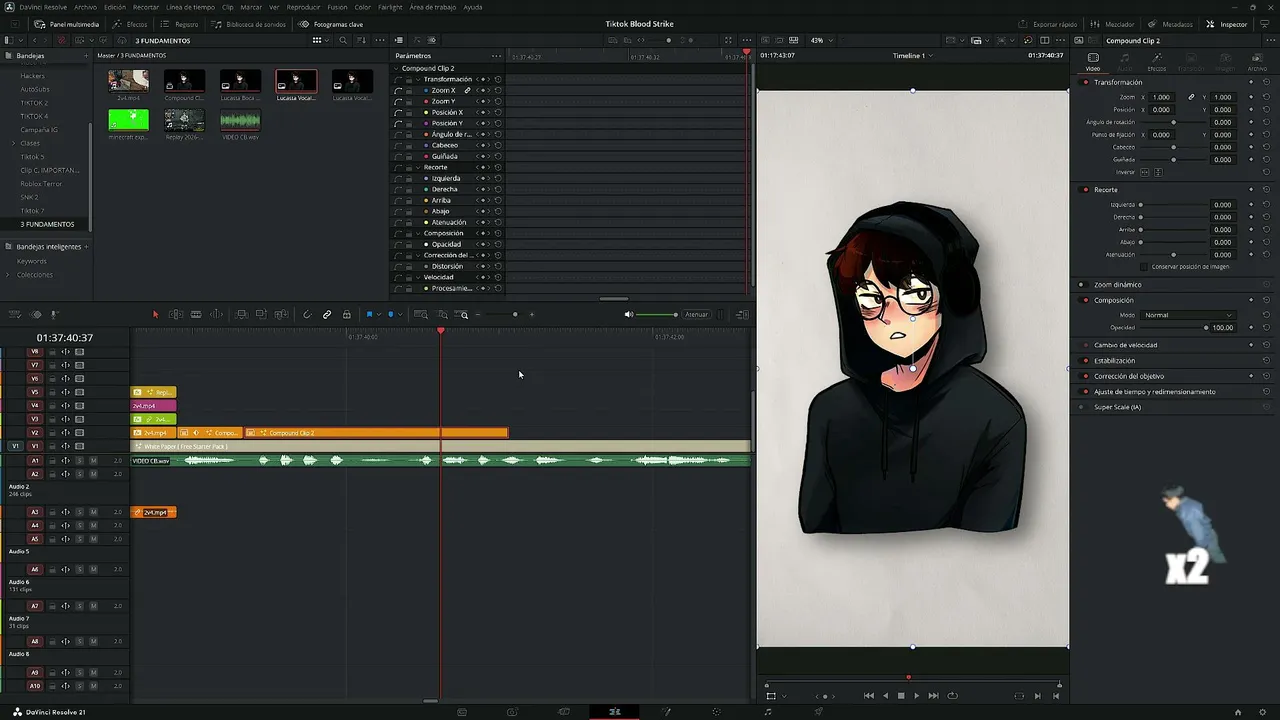Toggle the Zoom X/Y link chain in Inspector

(x=1191, y=97)
